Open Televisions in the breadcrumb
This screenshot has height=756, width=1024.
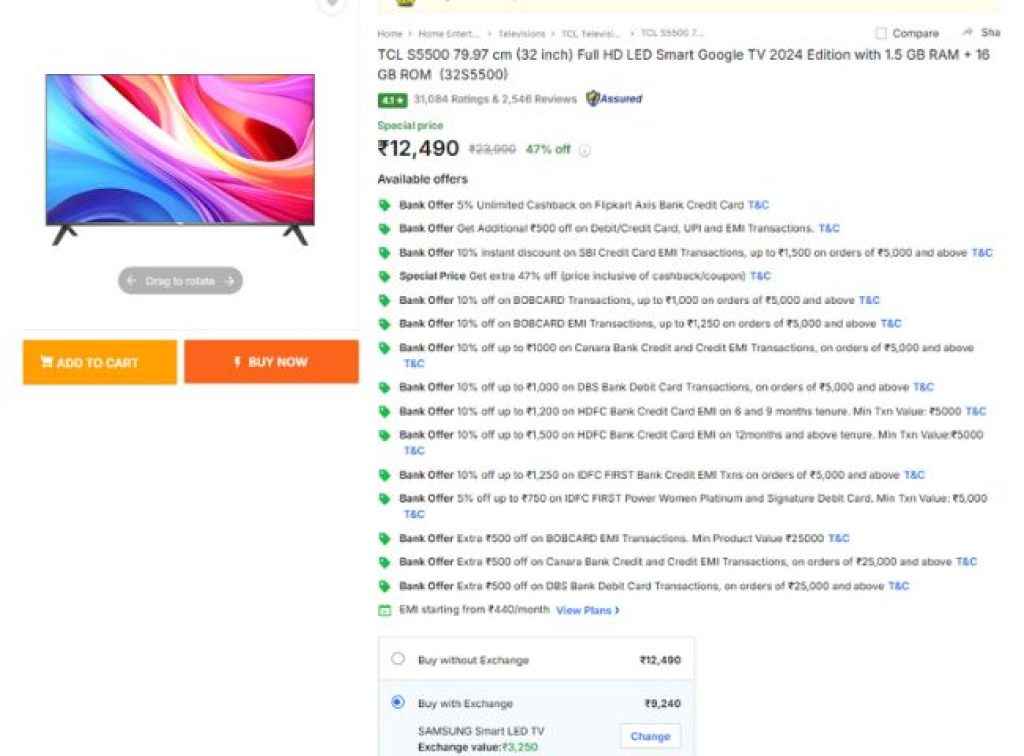(x=522, y=34)
